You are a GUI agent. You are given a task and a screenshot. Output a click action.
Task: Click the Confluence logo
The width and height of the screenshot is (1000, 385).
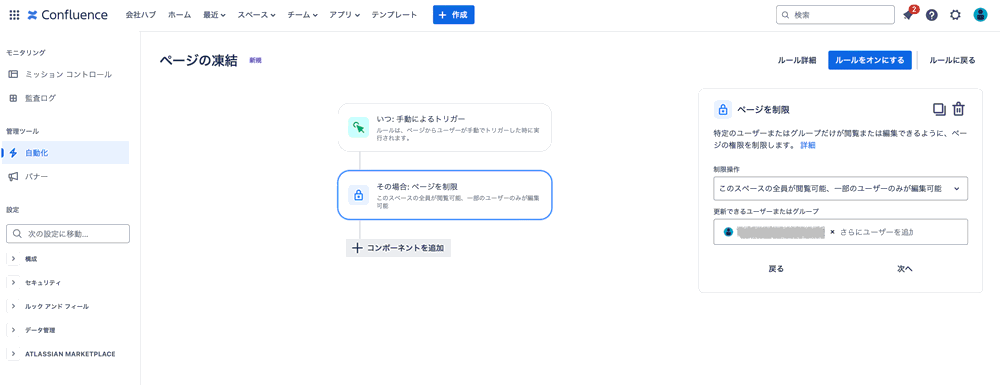pyautogui.click(x=68, y=15)
